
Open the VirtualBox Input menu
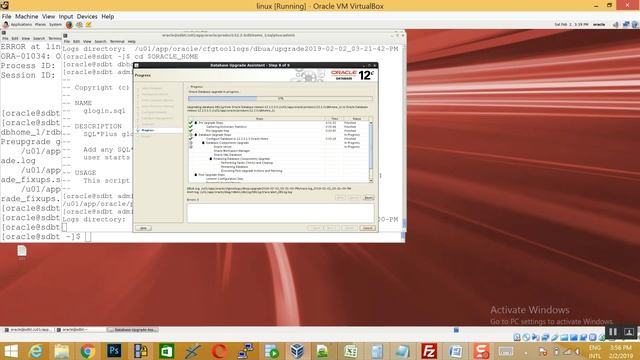pos(66,16)
